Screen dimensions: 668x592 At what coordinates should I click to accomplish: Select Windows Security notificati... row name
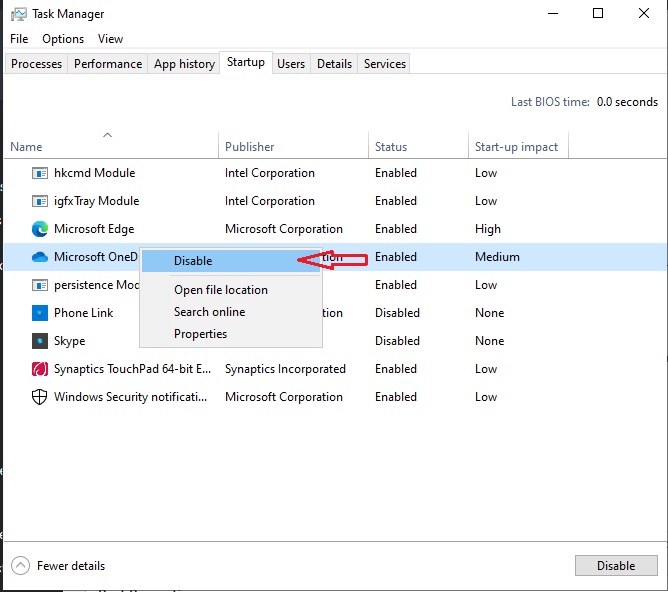(x=130, y=397)
